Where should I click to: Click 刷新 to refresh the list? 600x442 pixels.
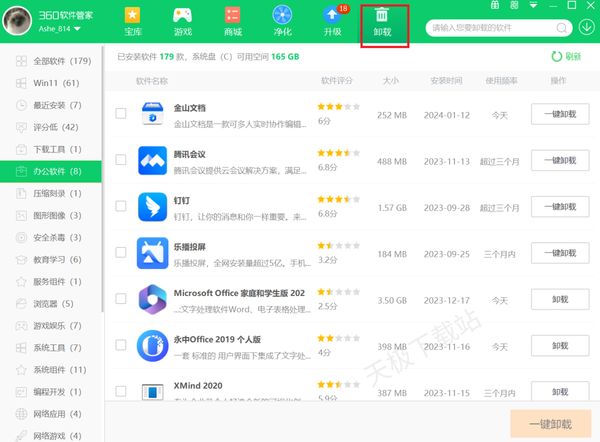coord(565,57)
